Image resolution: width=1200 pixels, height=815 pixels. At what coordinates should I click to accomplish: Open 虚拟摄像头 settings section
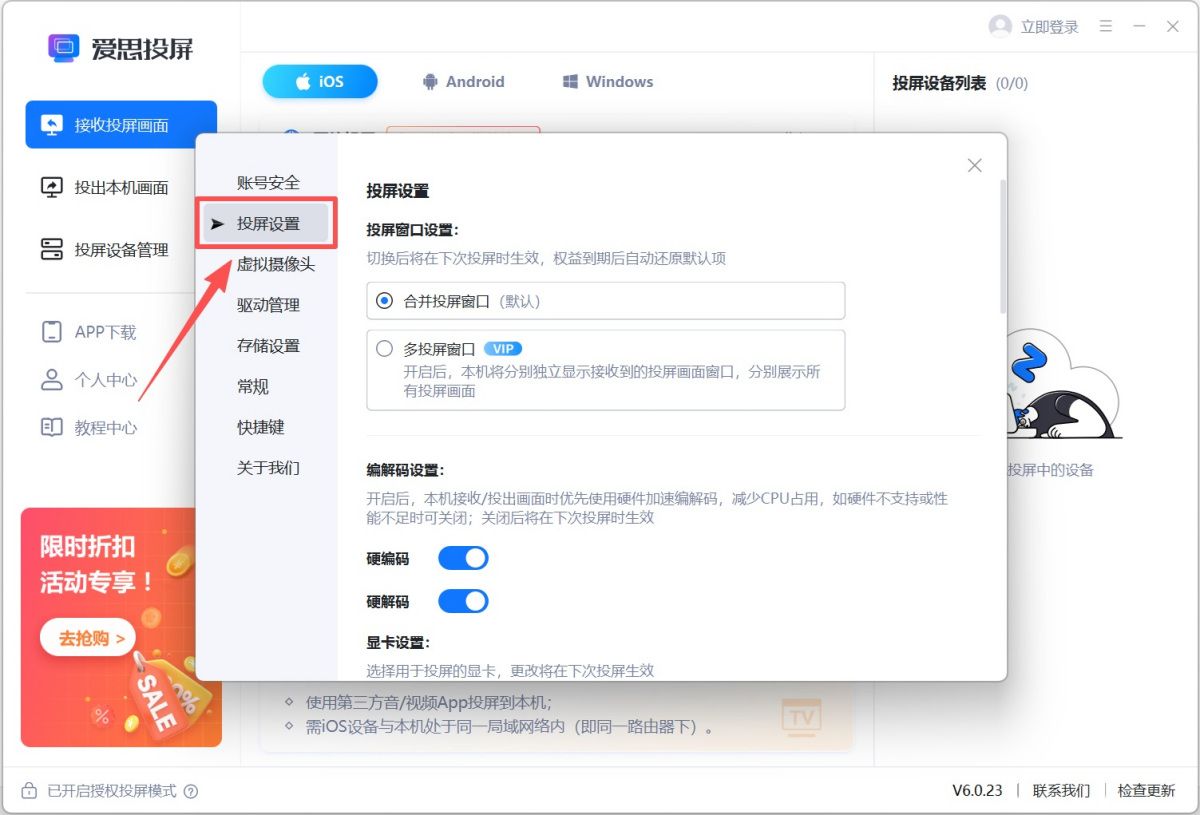click(x=275, y=264)
